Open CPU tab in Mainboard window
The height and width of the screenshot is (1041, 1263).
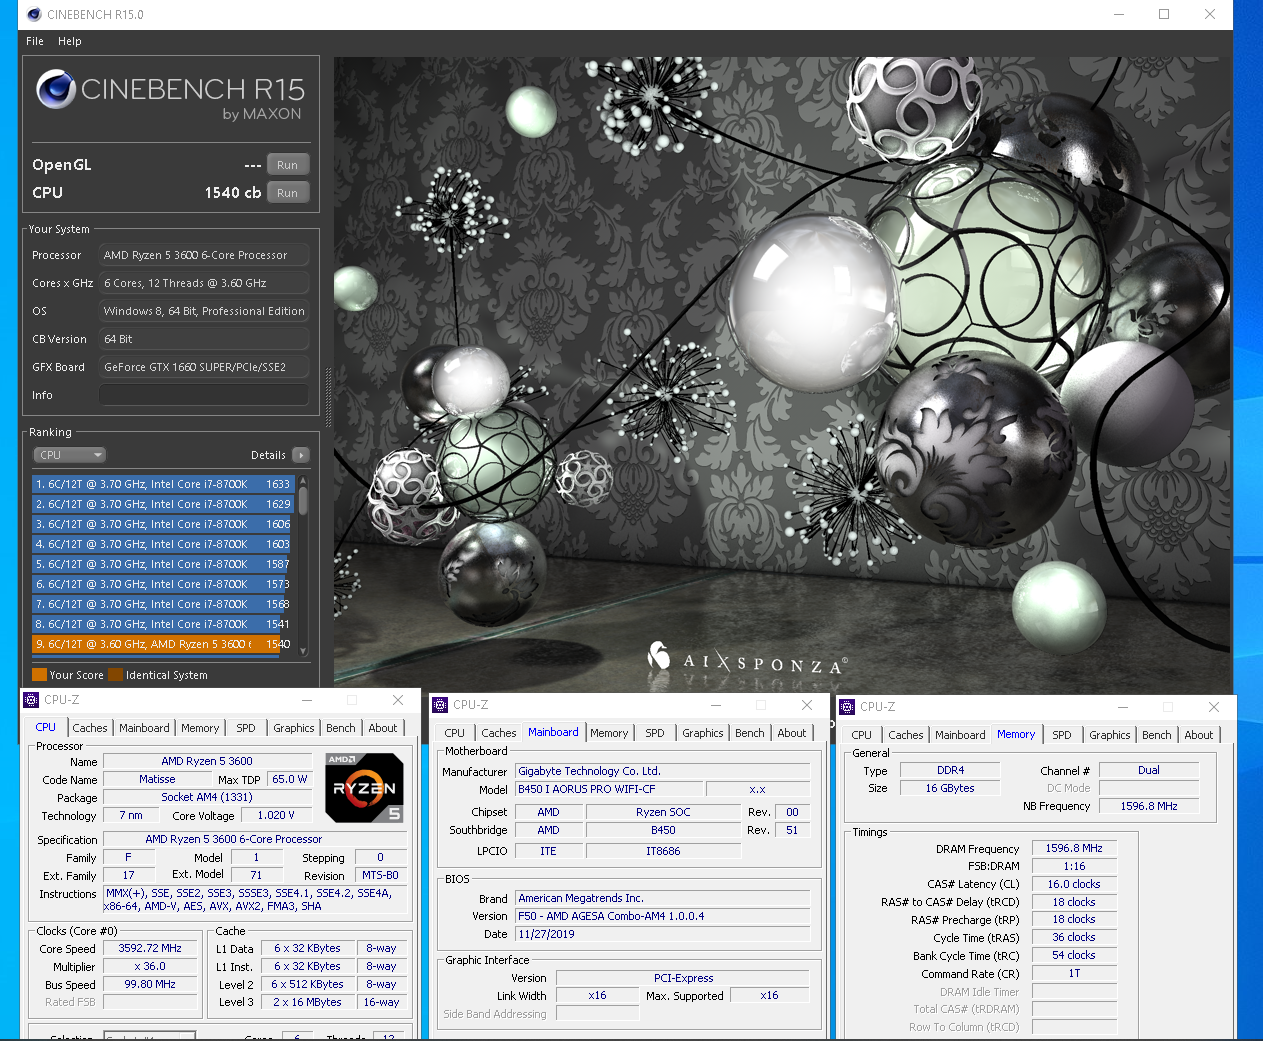coord(455,733)
